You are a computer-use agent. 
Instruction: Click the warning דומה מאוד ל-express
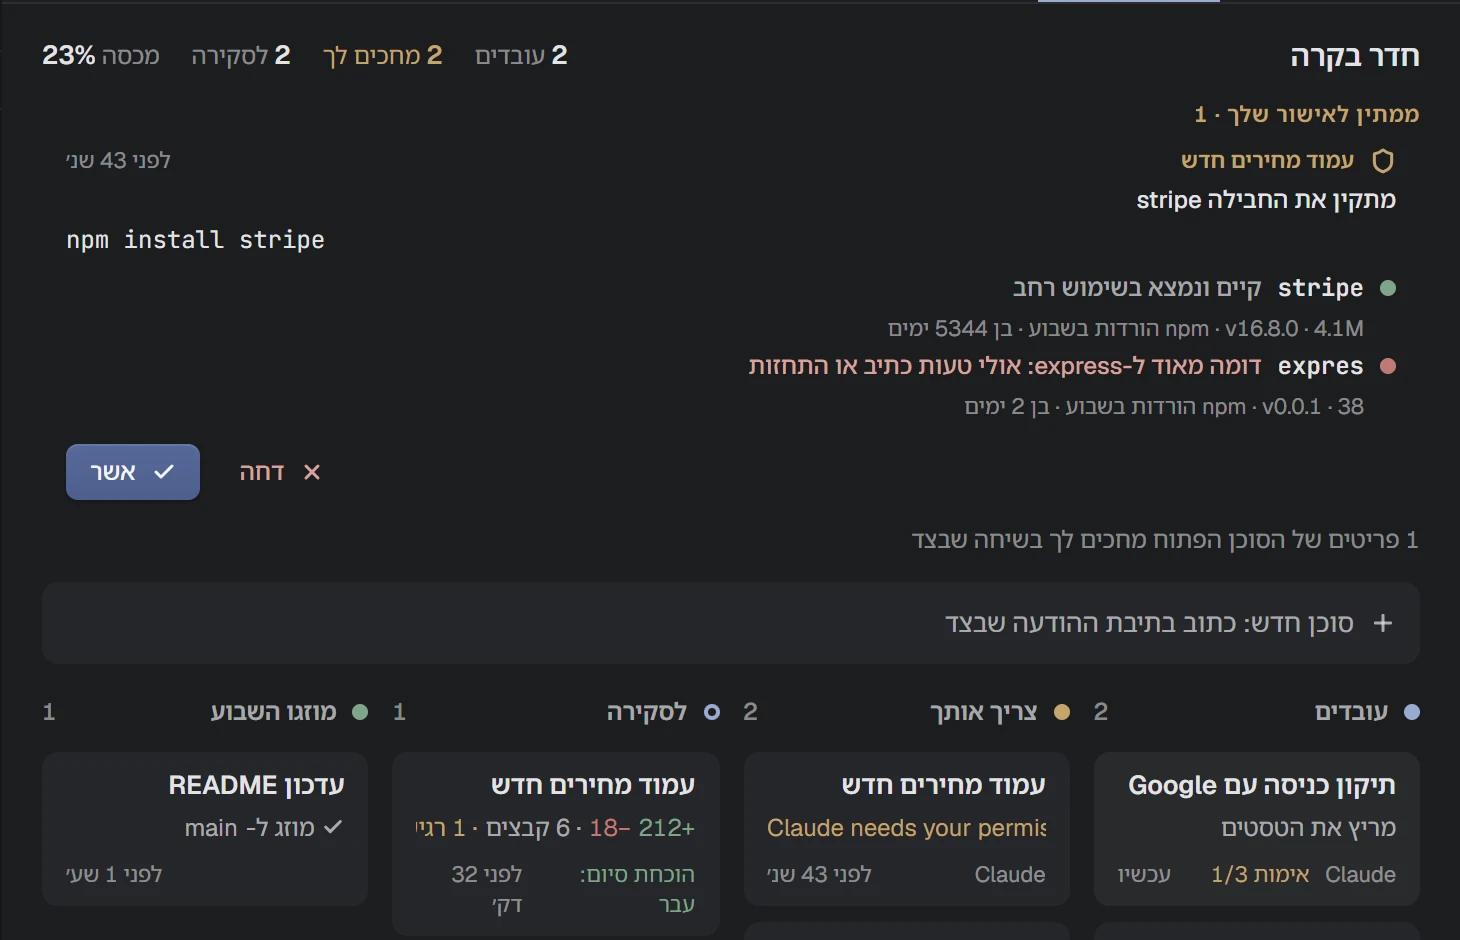coord(1005,366)
